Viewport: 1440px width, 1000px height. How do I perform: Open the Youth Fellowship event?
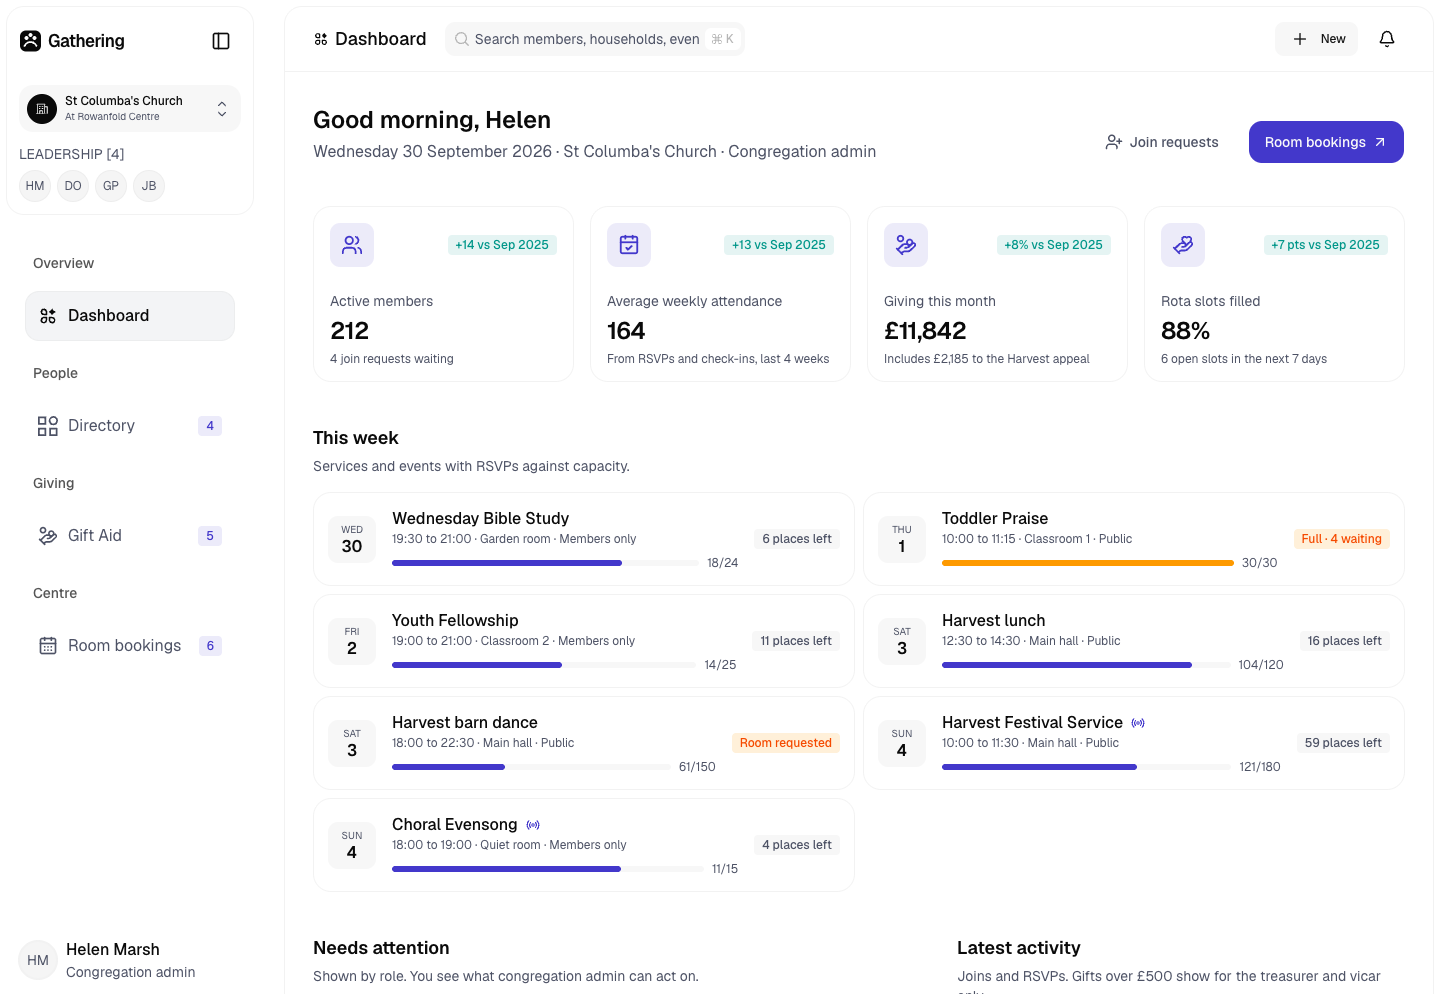coord(584,641)
